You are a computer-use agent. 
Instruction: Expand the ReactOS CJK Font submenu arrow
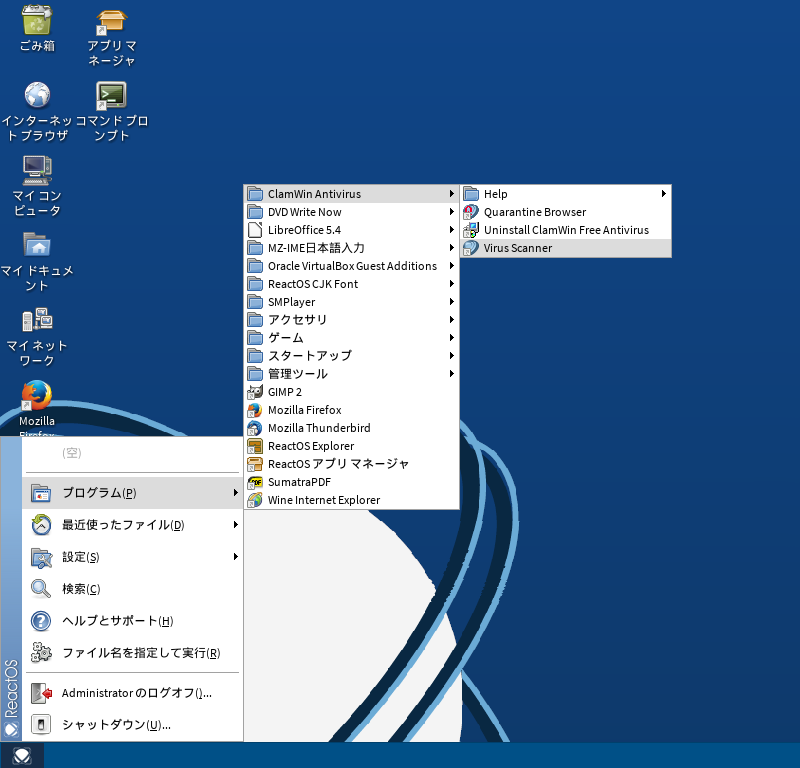tap(452, 283)
